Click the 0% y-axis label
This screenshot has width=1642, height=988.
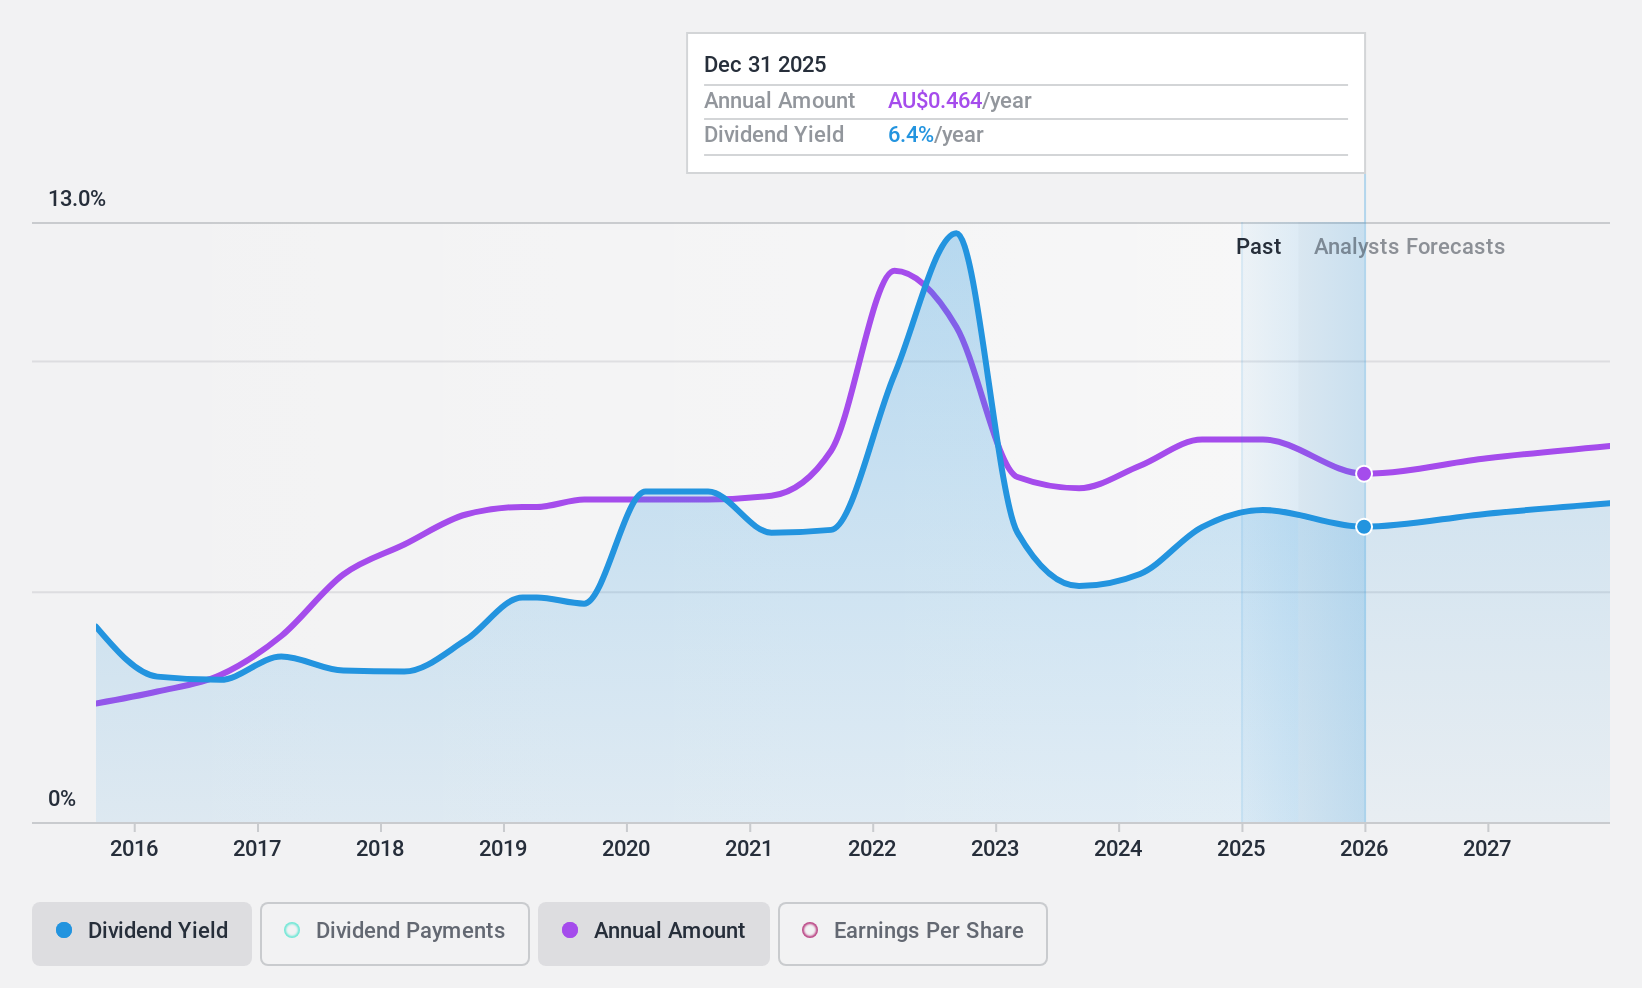[62, 799]
